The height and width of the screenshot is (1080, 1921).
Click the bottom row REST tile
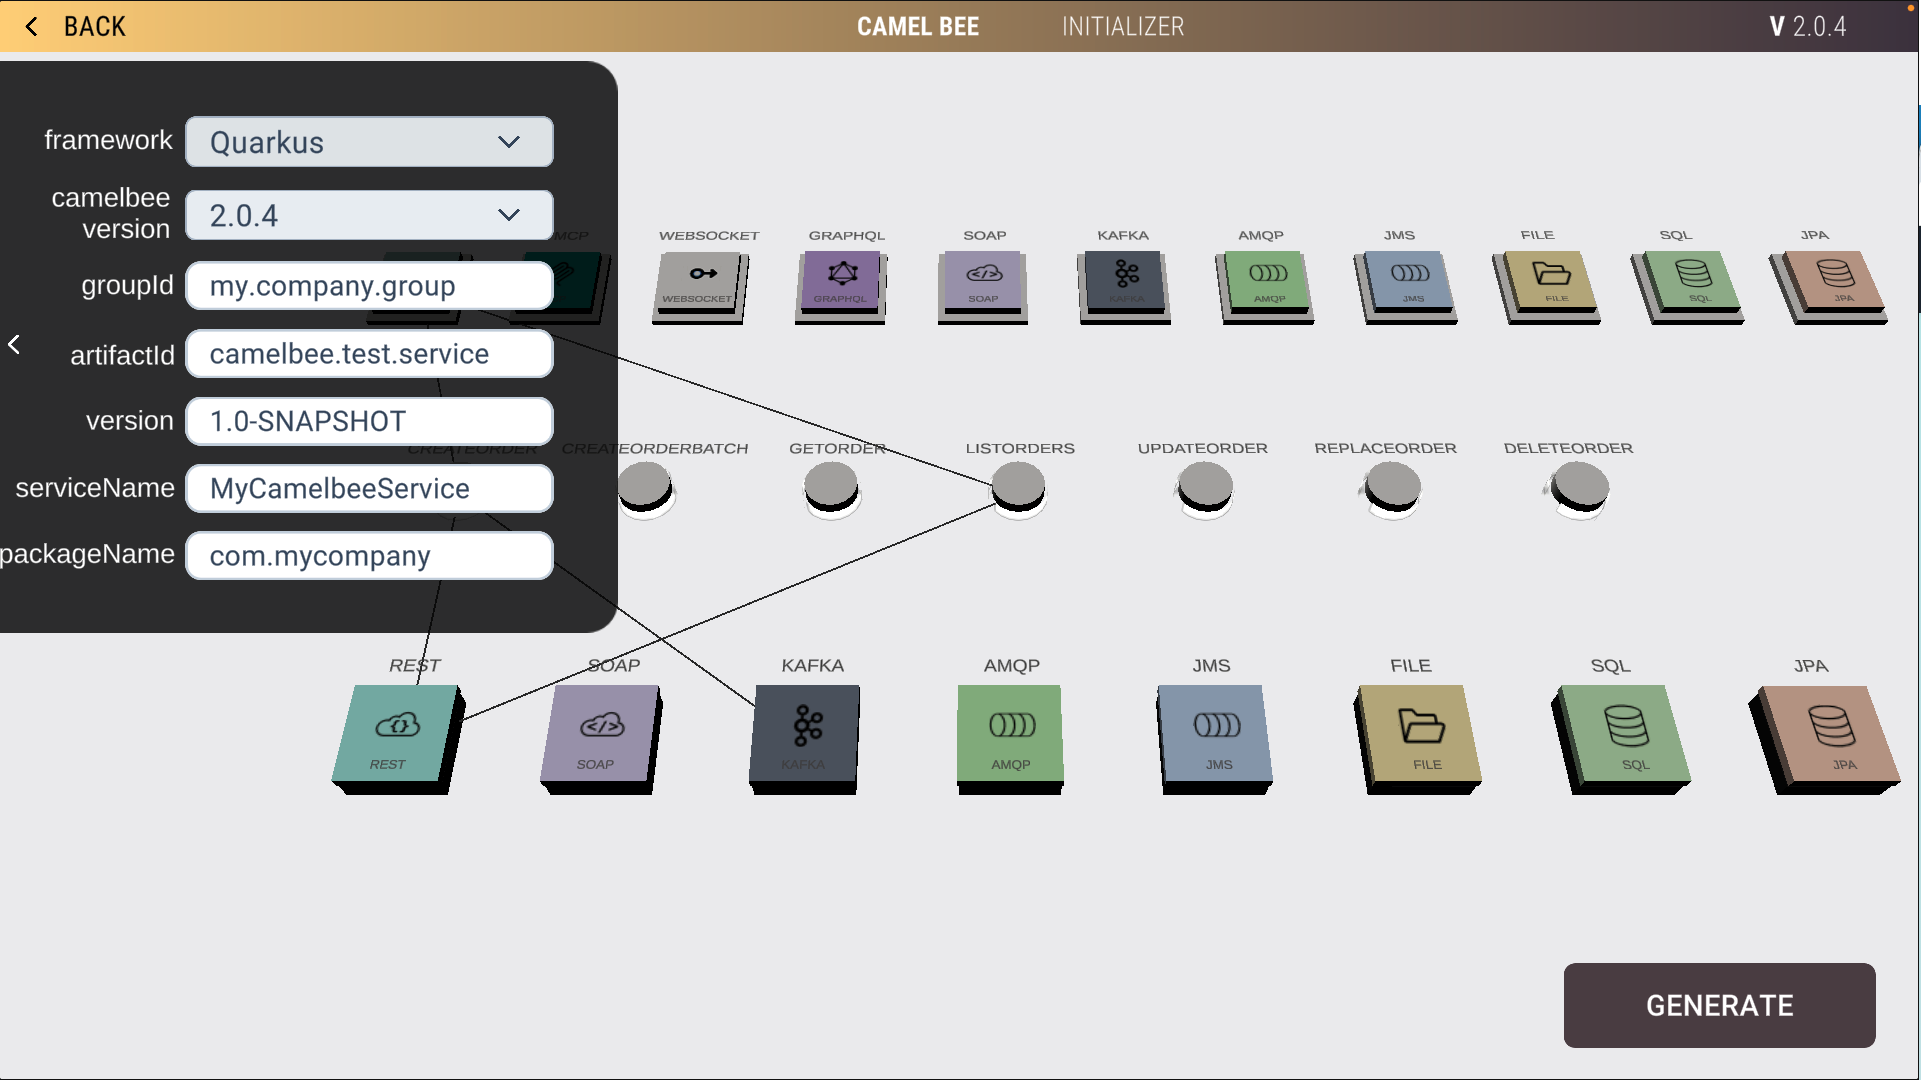(396, 735)
